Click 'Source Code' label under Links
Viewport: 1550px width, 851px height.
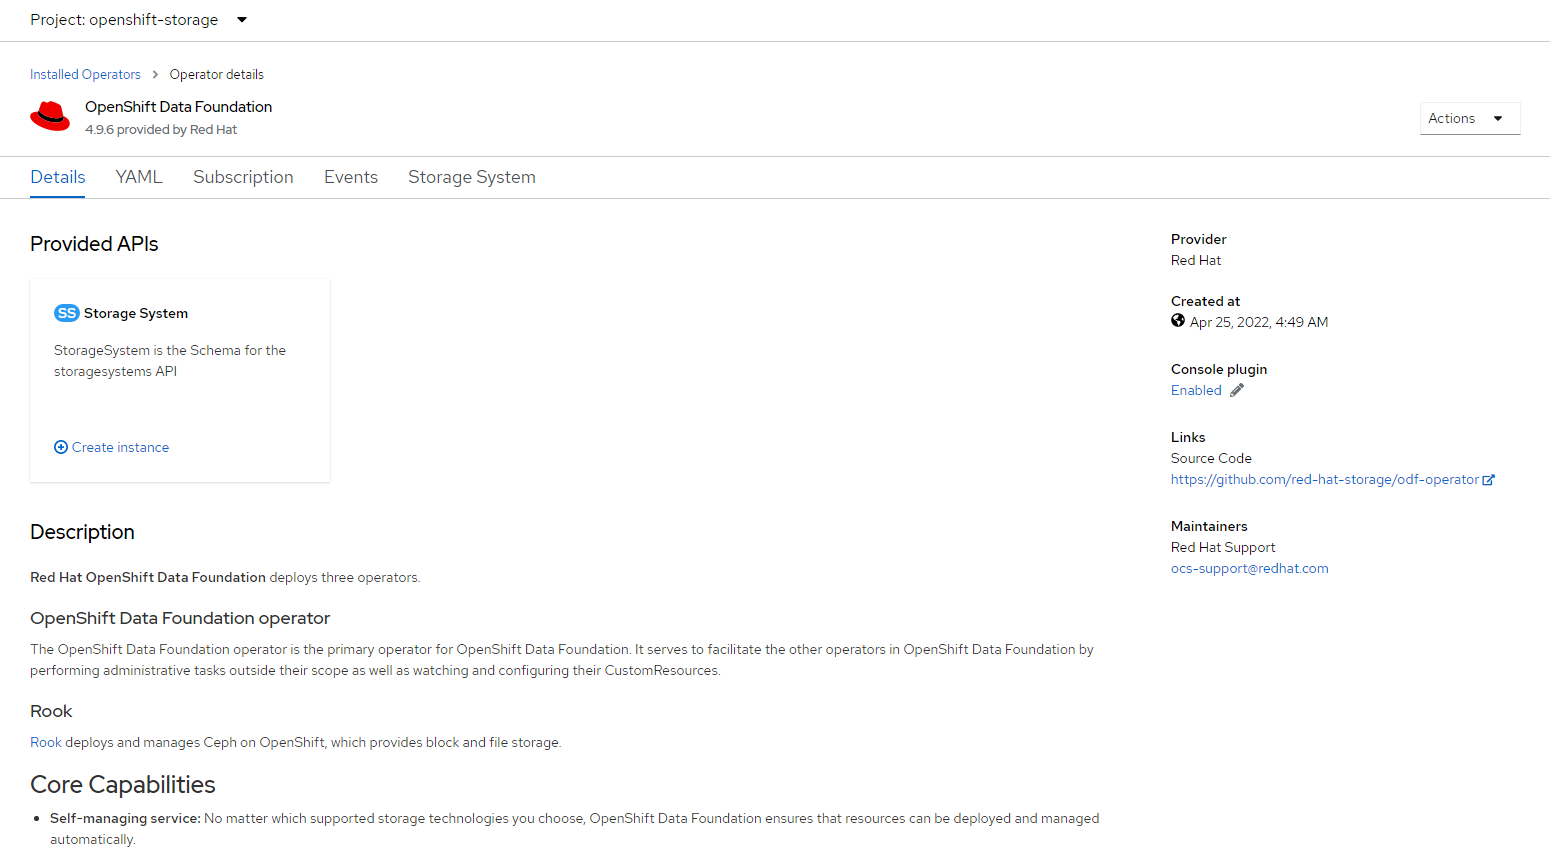[x=1211, y=458]
